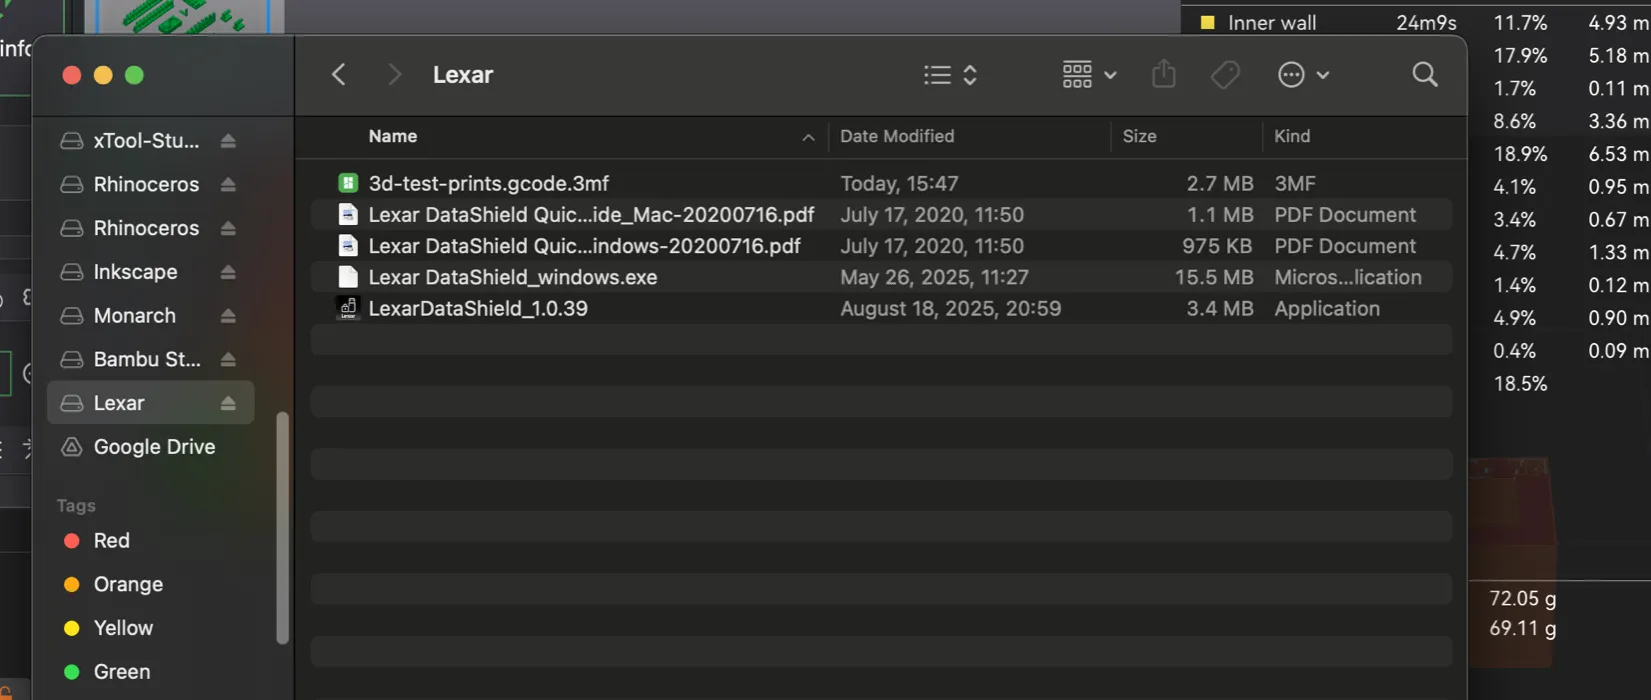The image size is (1651, 700).
Task: Eject the Bambu St... volume
Action: (228, 359)
